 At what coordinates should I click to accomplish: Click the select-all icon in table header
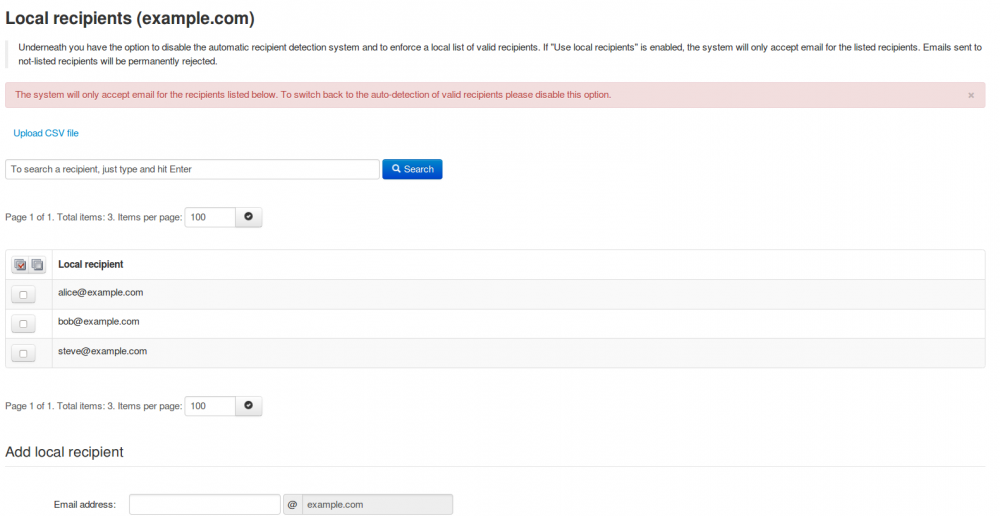point(20,265)
